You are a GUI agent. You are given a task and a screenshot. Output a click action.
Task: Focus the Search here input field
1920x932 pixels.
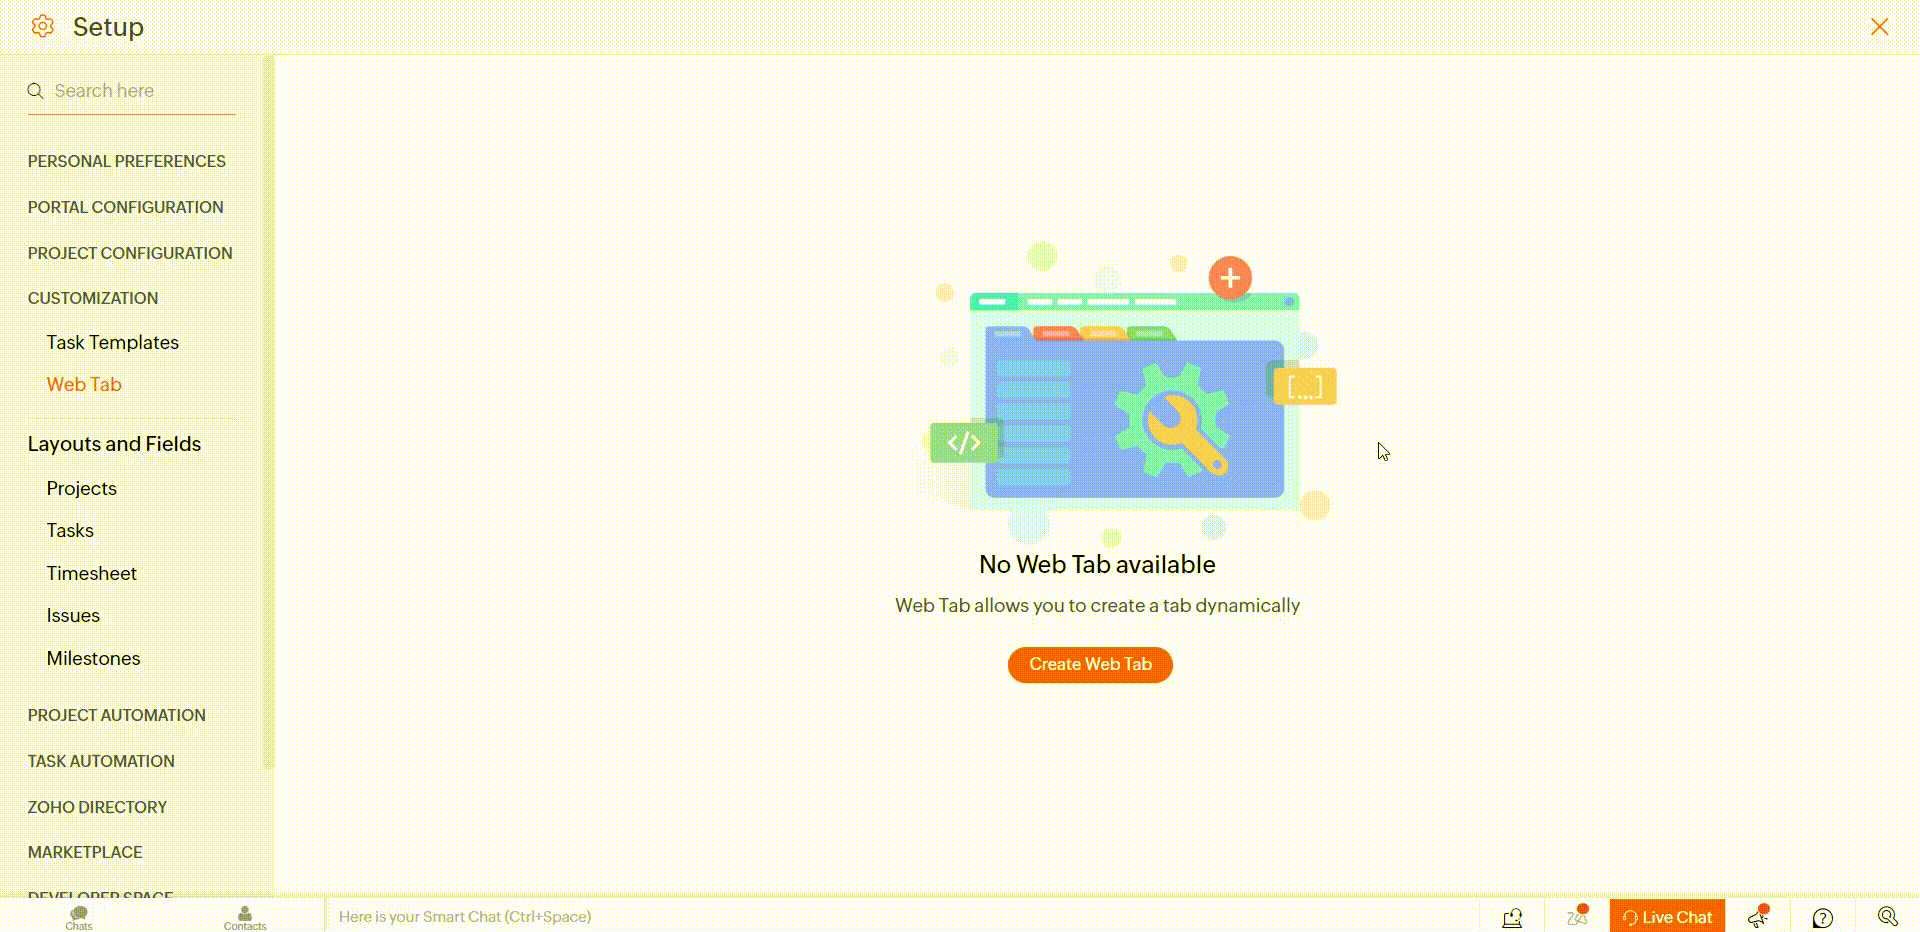132,91
